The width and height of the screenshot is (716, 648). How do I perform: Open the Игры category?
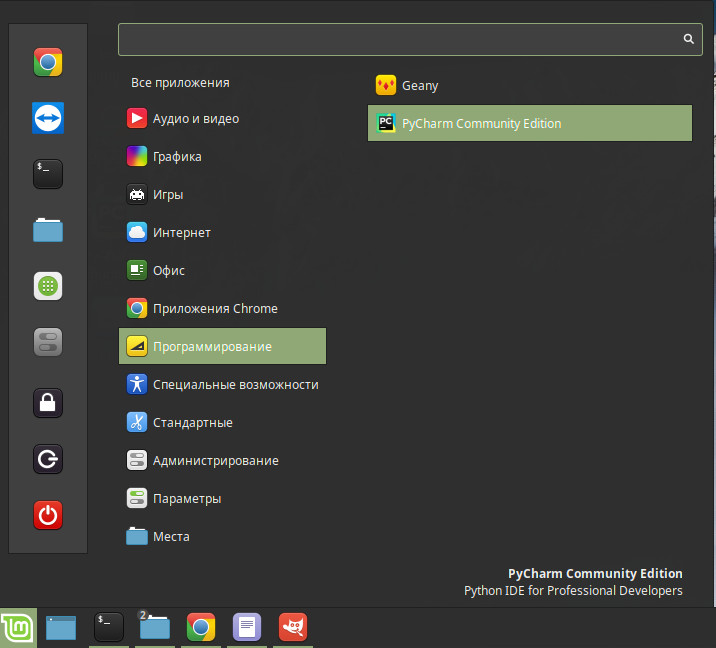[222, 195]
